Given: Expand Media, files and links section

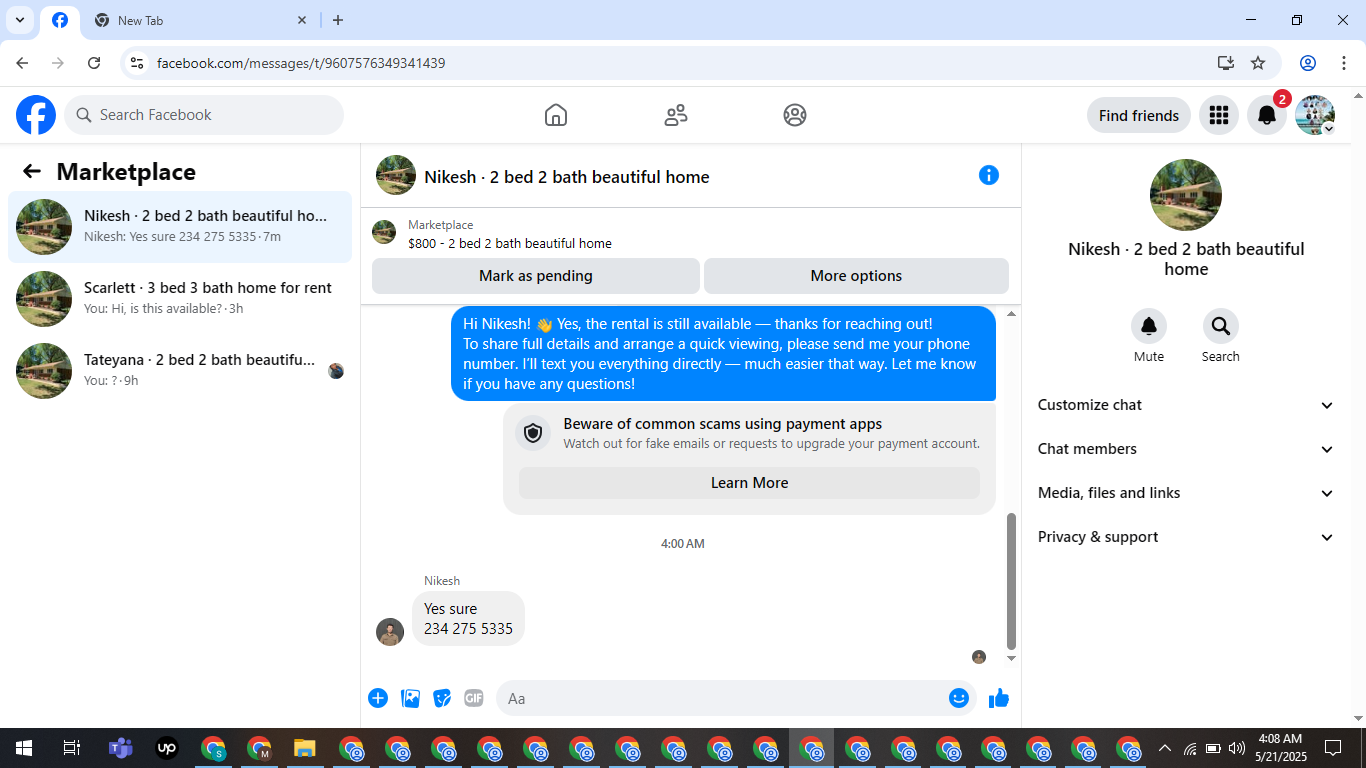Looking at the screenshot, I should coord(1186,493).
